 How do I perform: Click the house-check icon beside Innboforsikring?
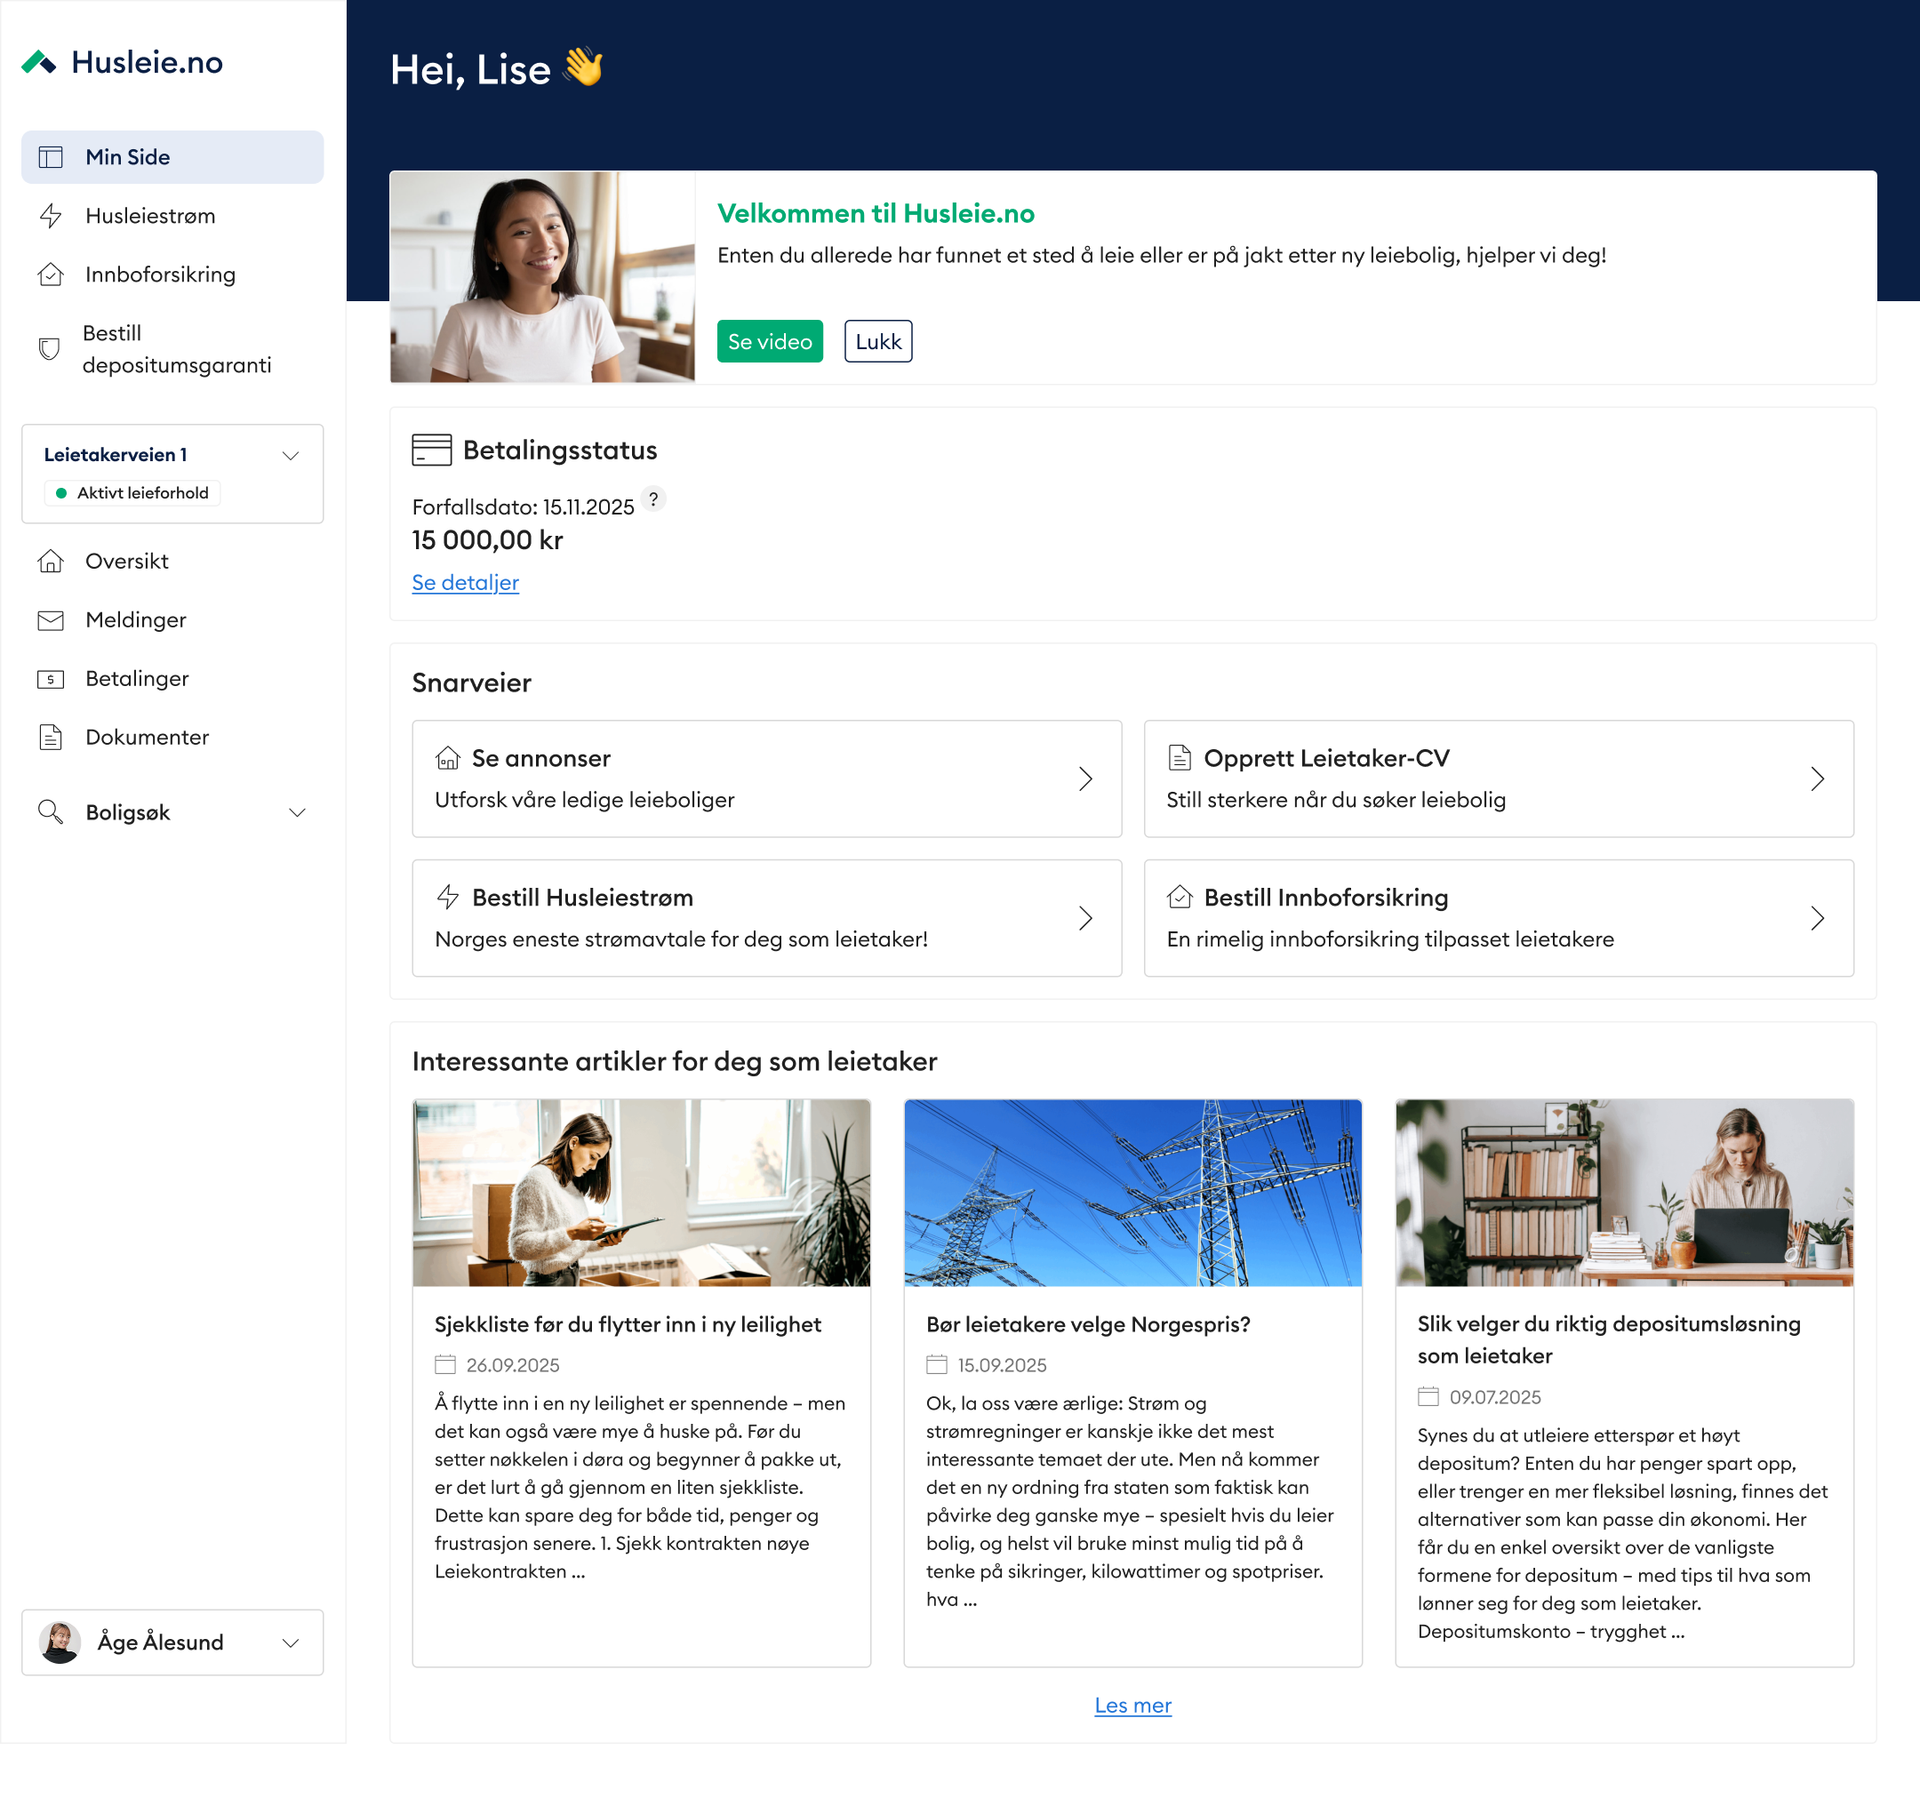[51, 274]
